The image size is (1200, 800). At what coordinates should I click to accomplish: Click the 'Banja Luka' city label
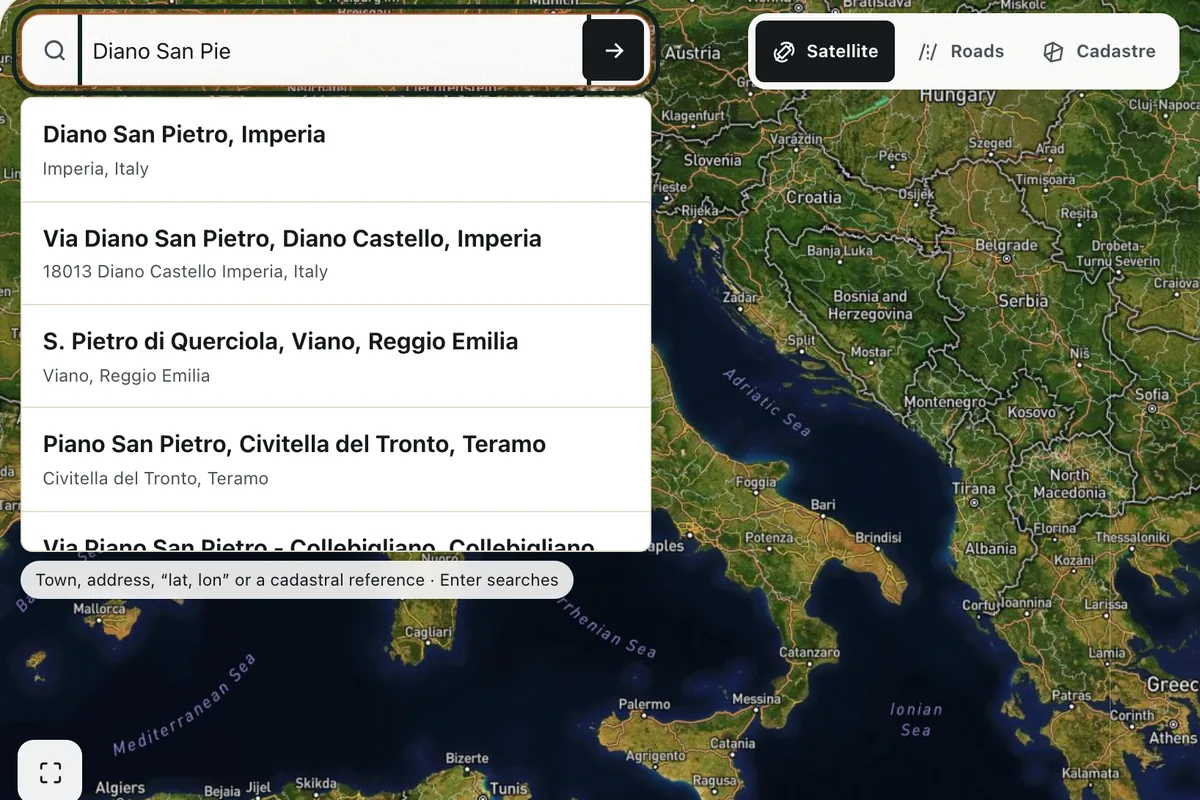(x=840, y=251)
